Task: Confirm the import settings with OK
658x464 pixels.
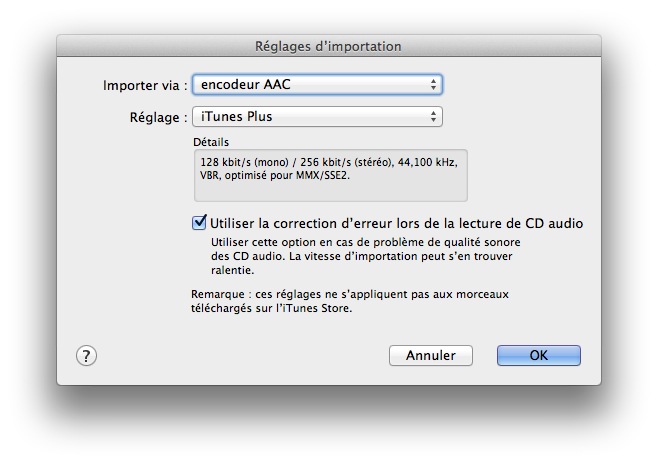Action: pos(538,356)
